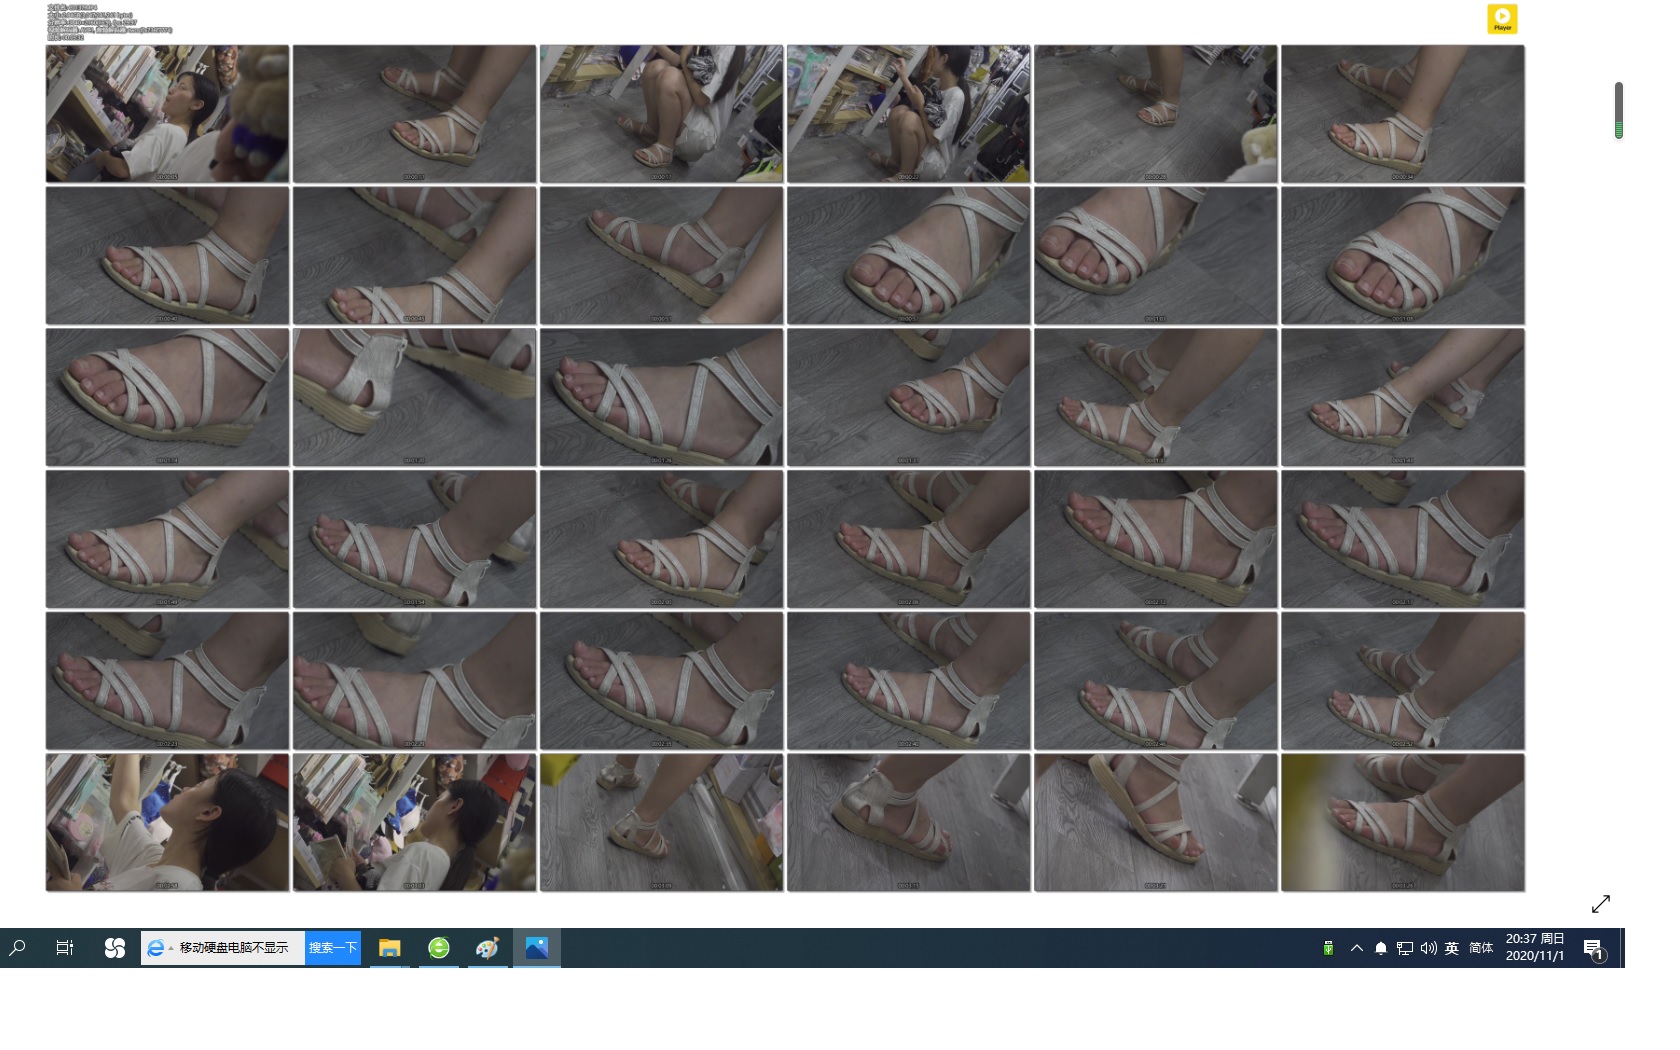The width and height of the screenshot is (1680, 1050).
Task: Open the Action Center notifications button
Action: click(1594, 949)
